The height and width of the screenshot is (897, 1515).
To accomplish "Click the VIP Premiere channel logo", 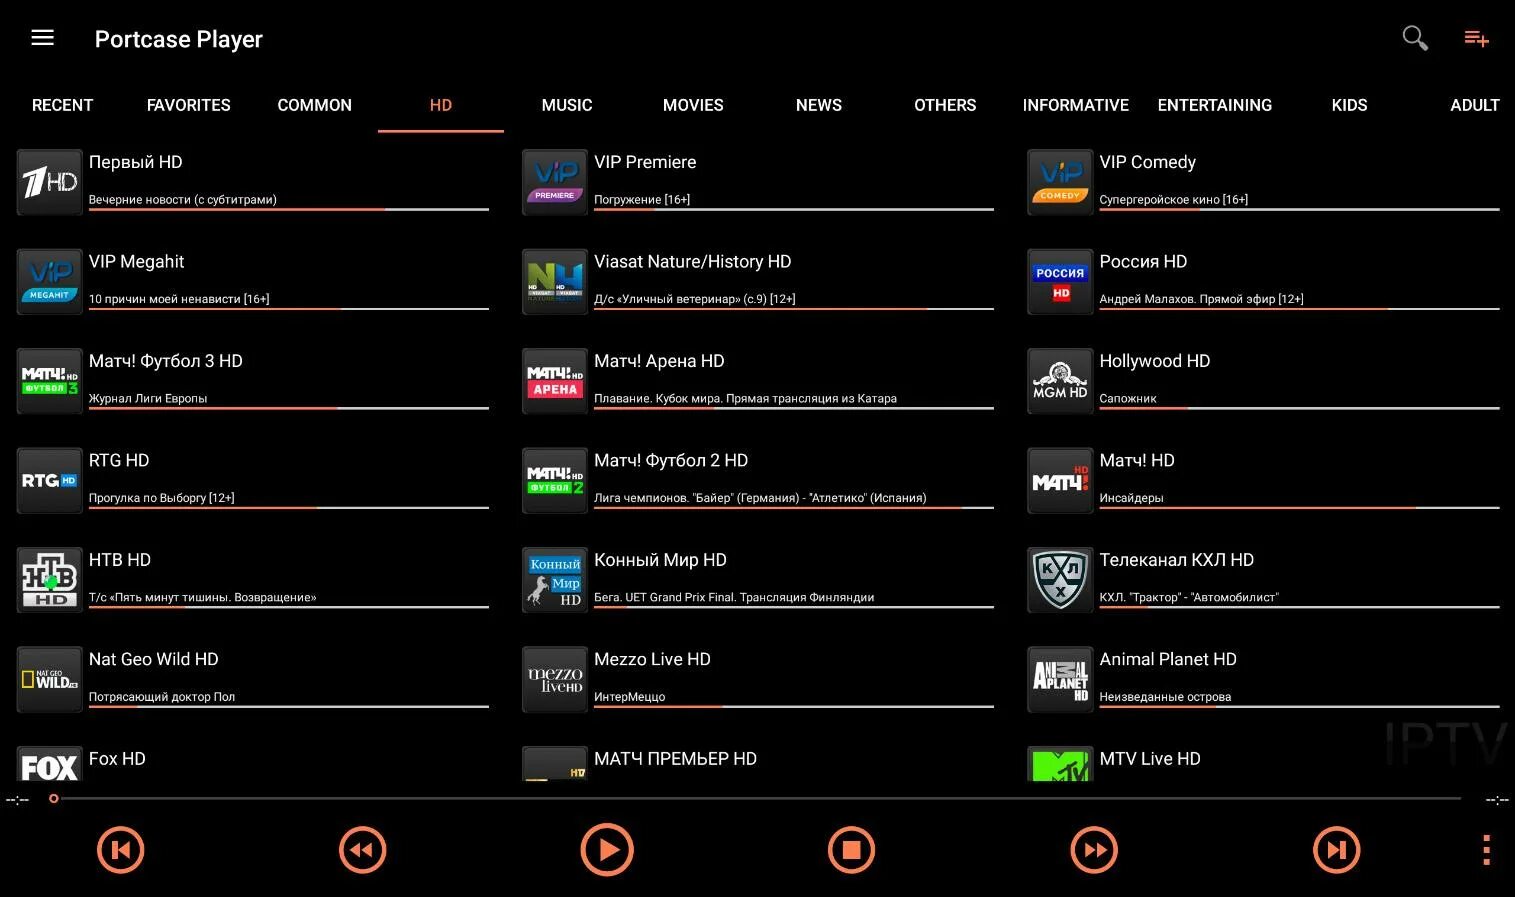I will [555, 182].
